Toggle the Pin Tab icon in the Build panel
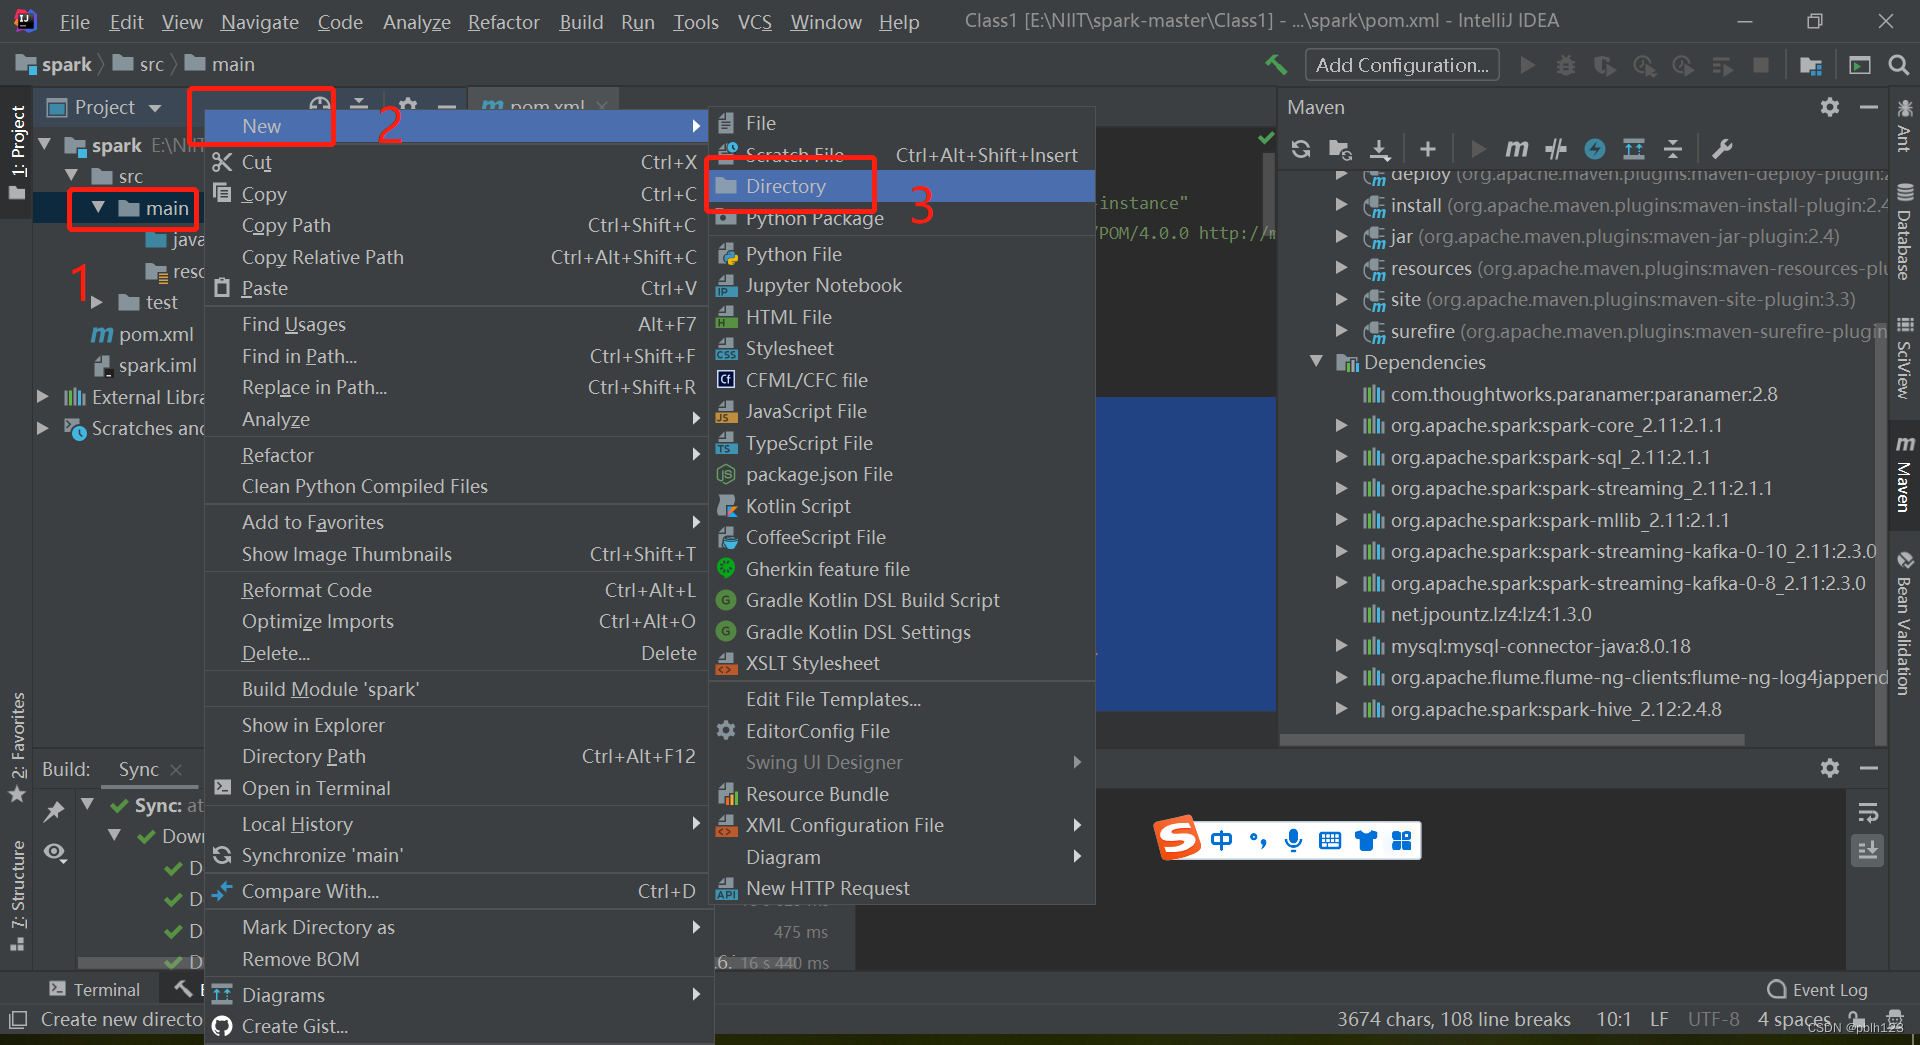1920x1045 pixels. 54,811
